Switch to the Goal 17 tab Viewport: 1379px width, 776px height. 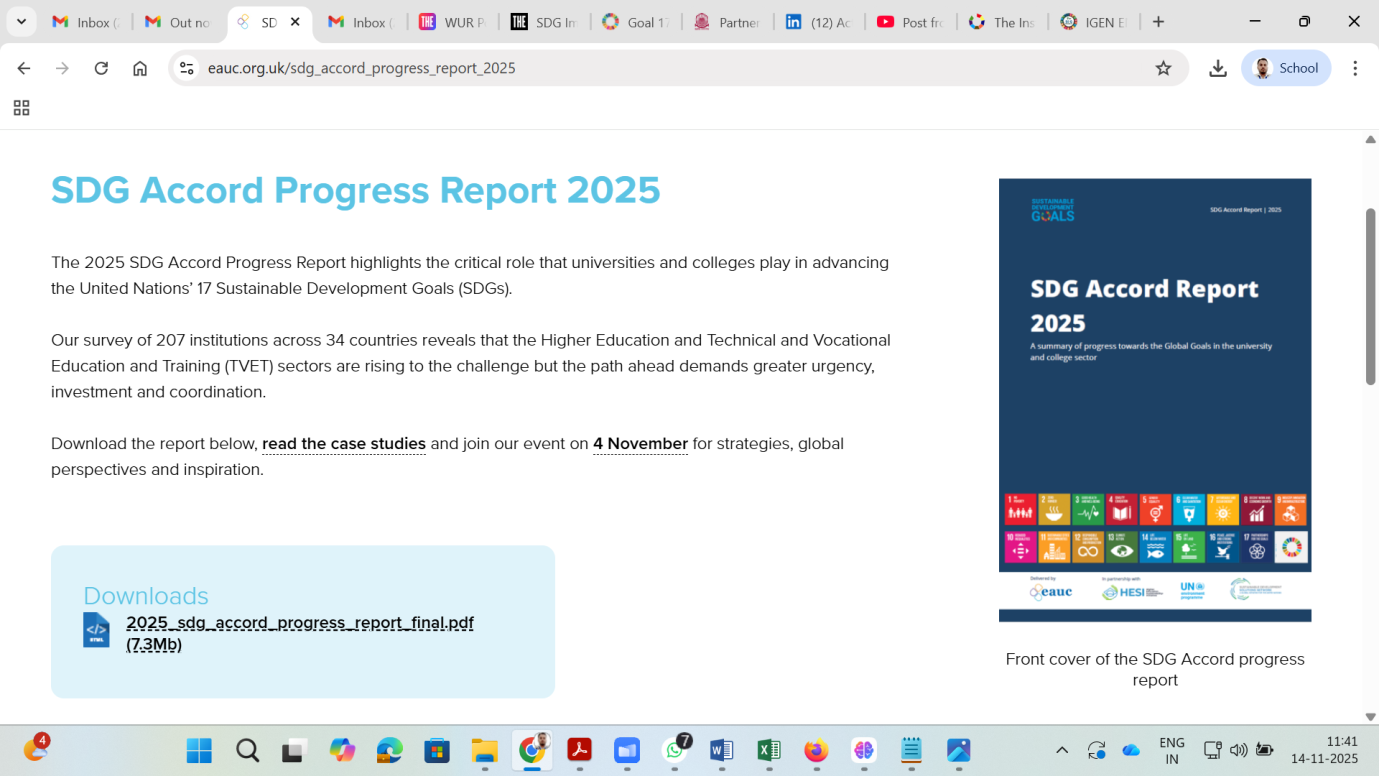[x=636, y=22]
